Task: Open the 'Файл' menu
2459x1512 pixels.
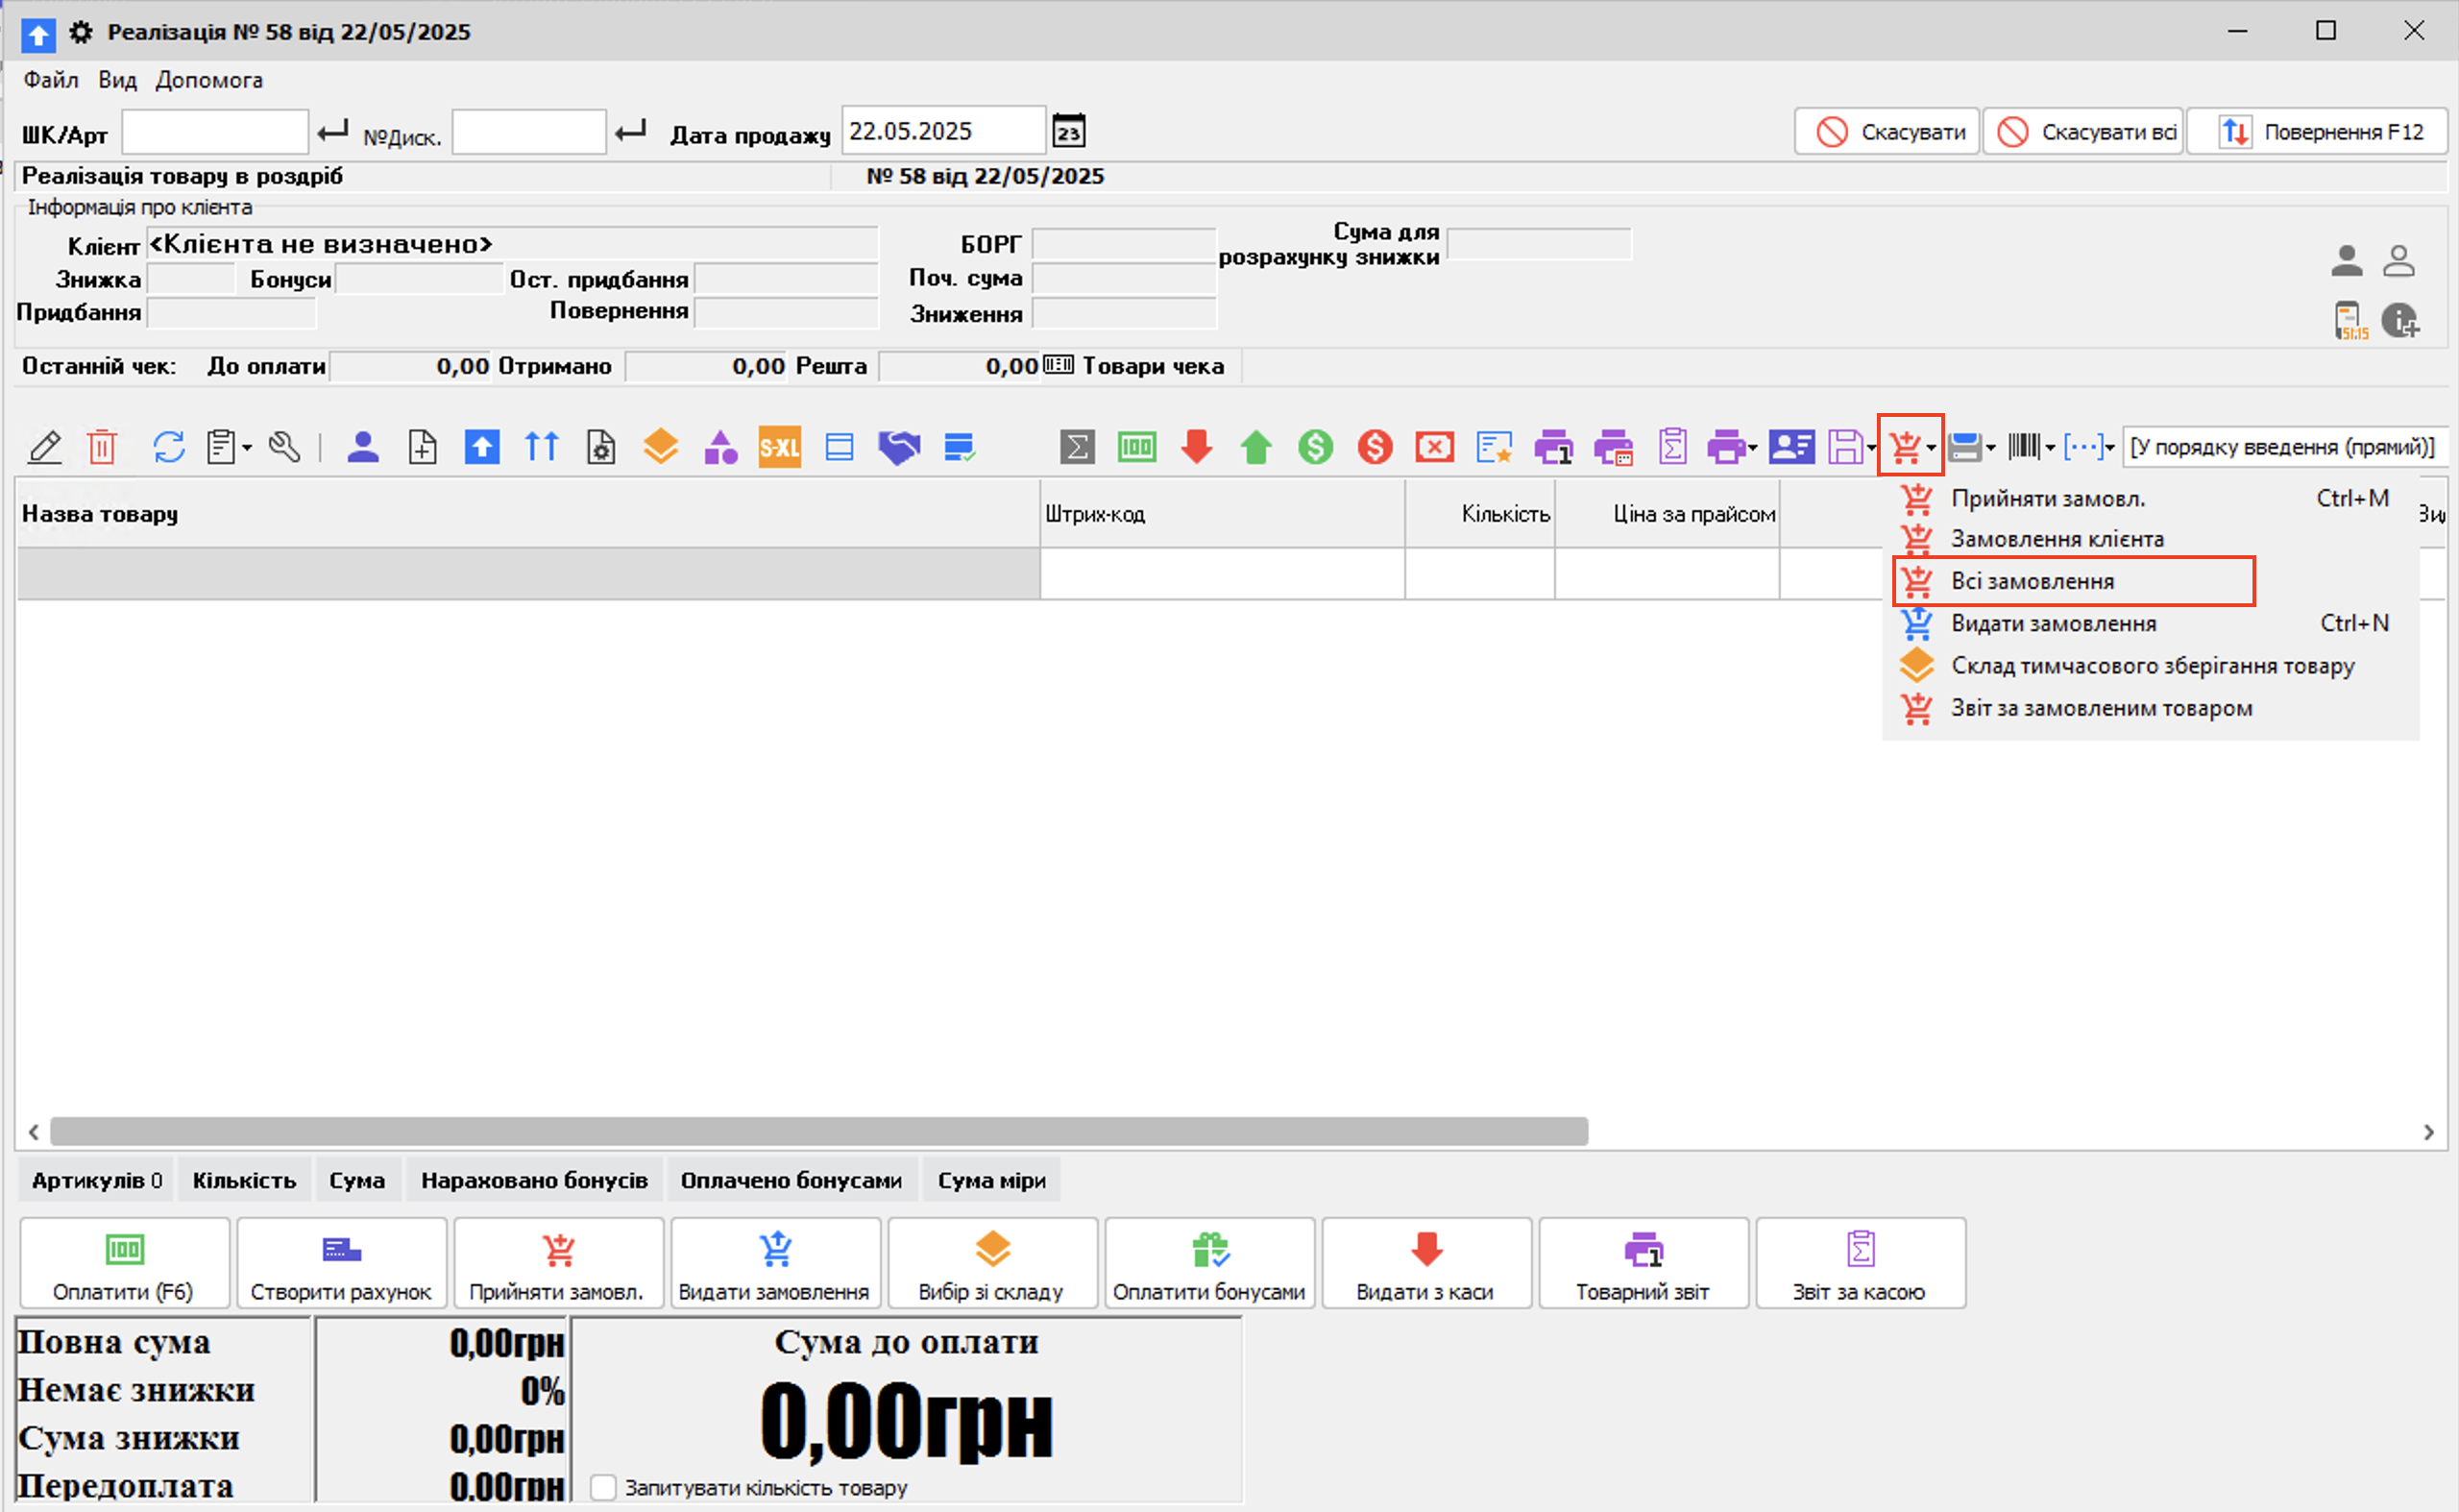Action: coord(50,80)
